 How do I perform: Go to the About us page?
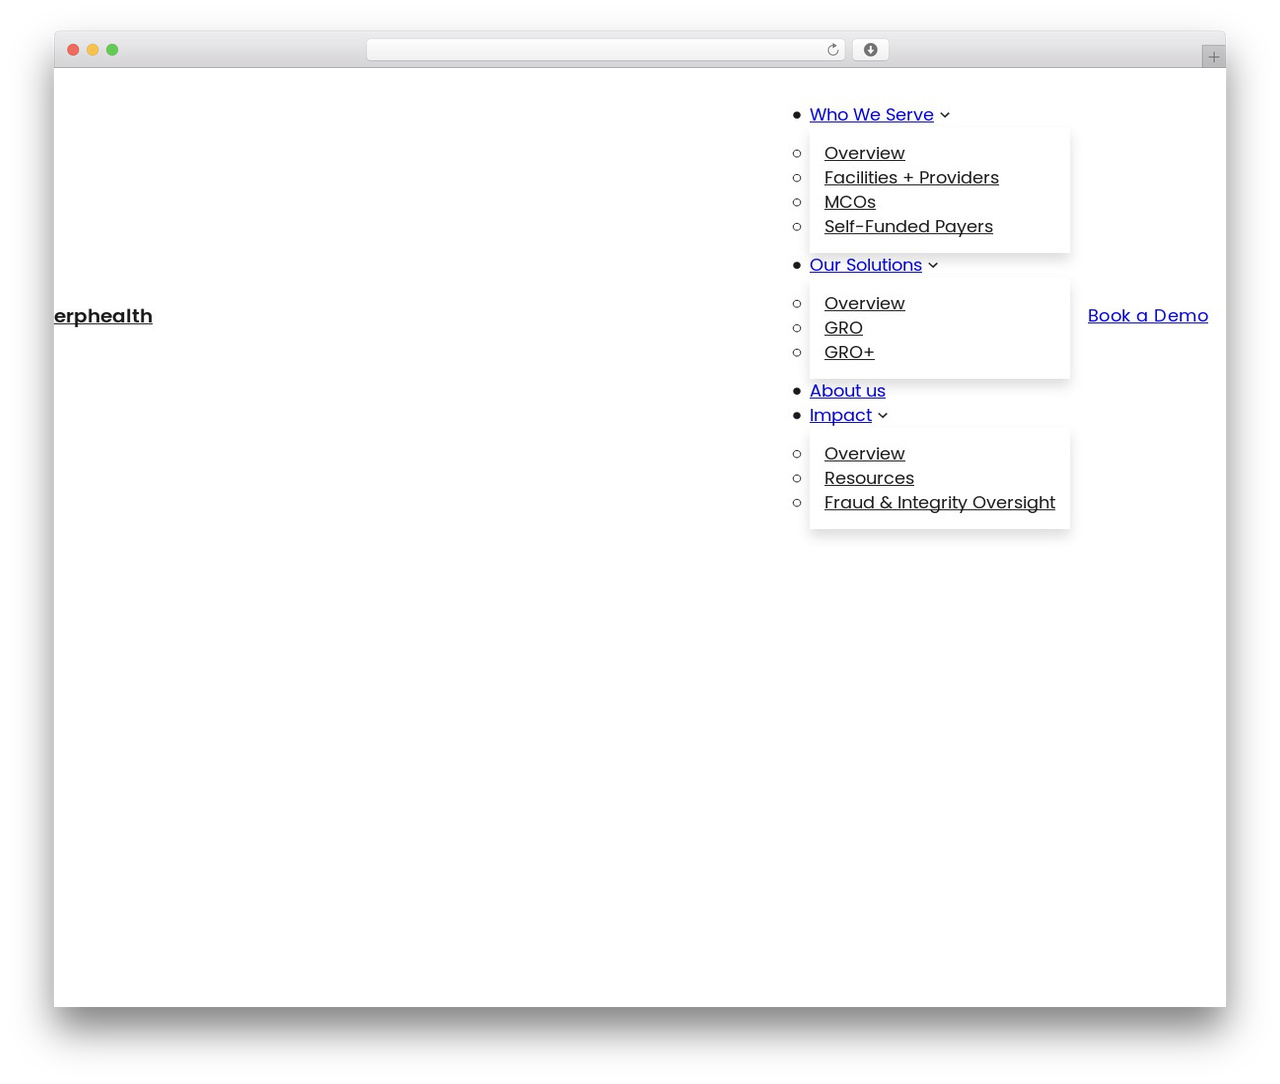pyautogui.click(x=848, y=391)
